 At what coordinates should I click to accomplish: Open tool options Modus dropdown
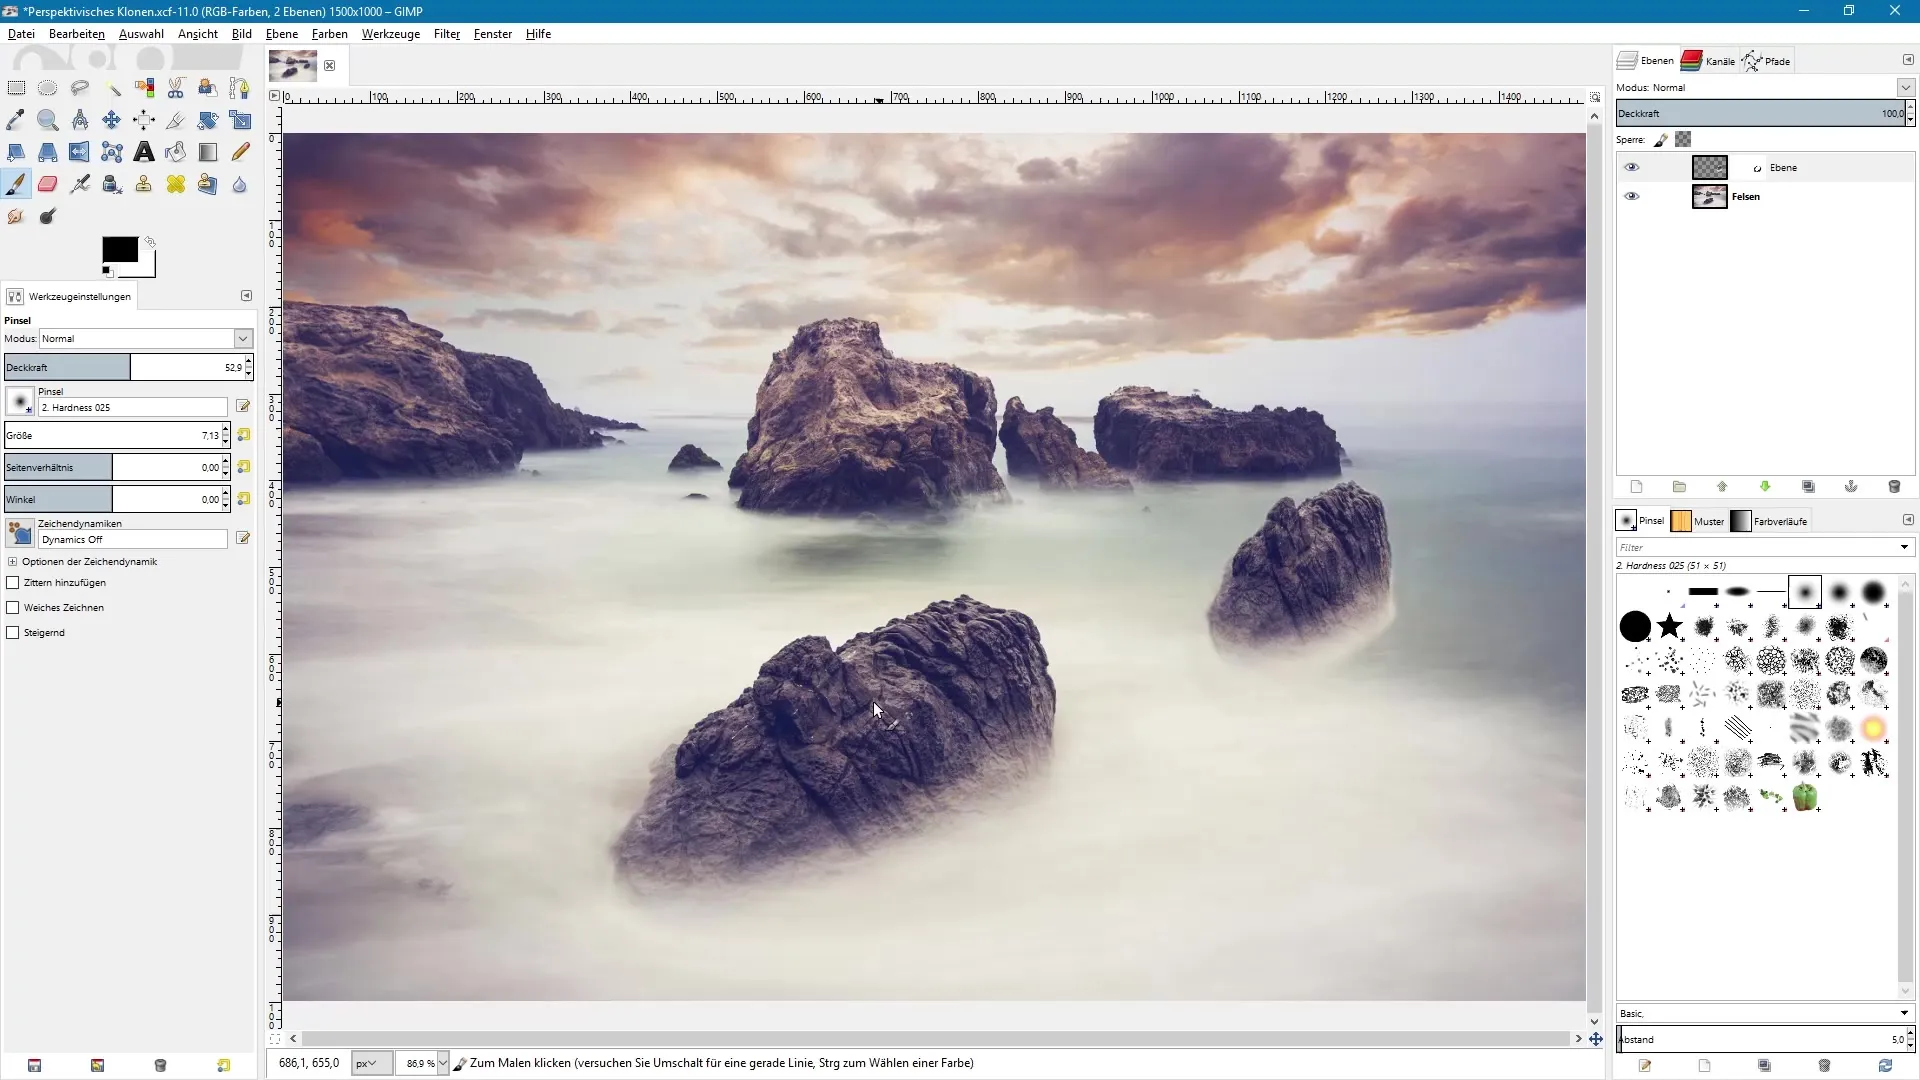click(x=243, y=339)
